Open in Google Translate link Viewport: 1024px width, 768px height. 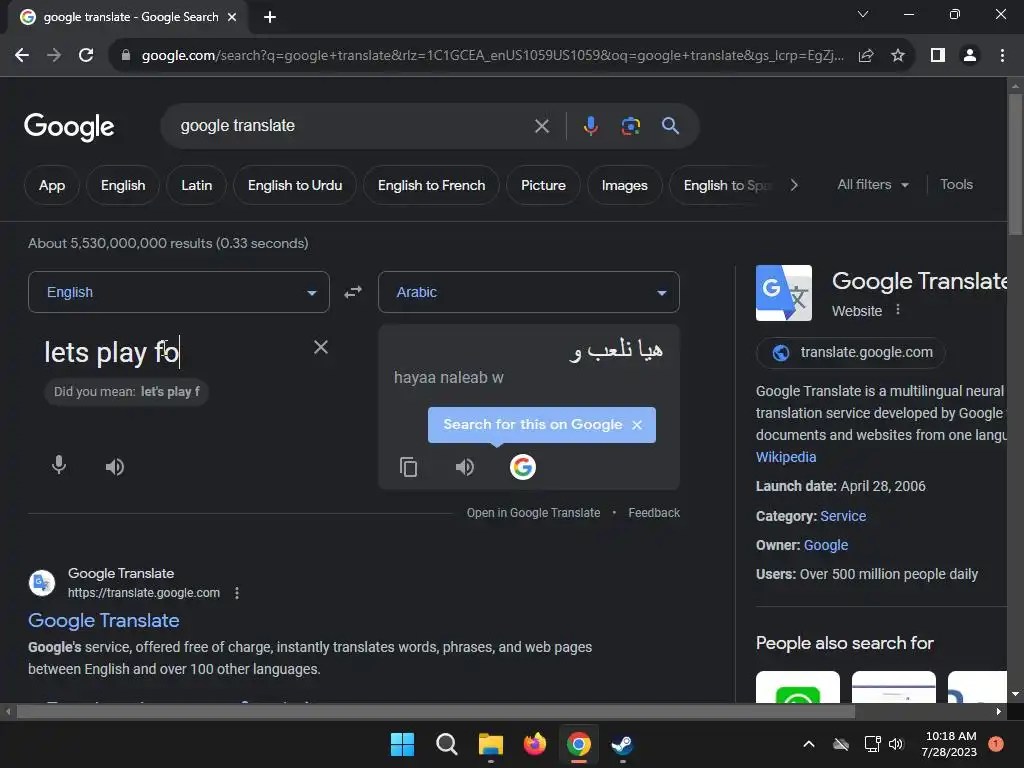pos(533,513)
